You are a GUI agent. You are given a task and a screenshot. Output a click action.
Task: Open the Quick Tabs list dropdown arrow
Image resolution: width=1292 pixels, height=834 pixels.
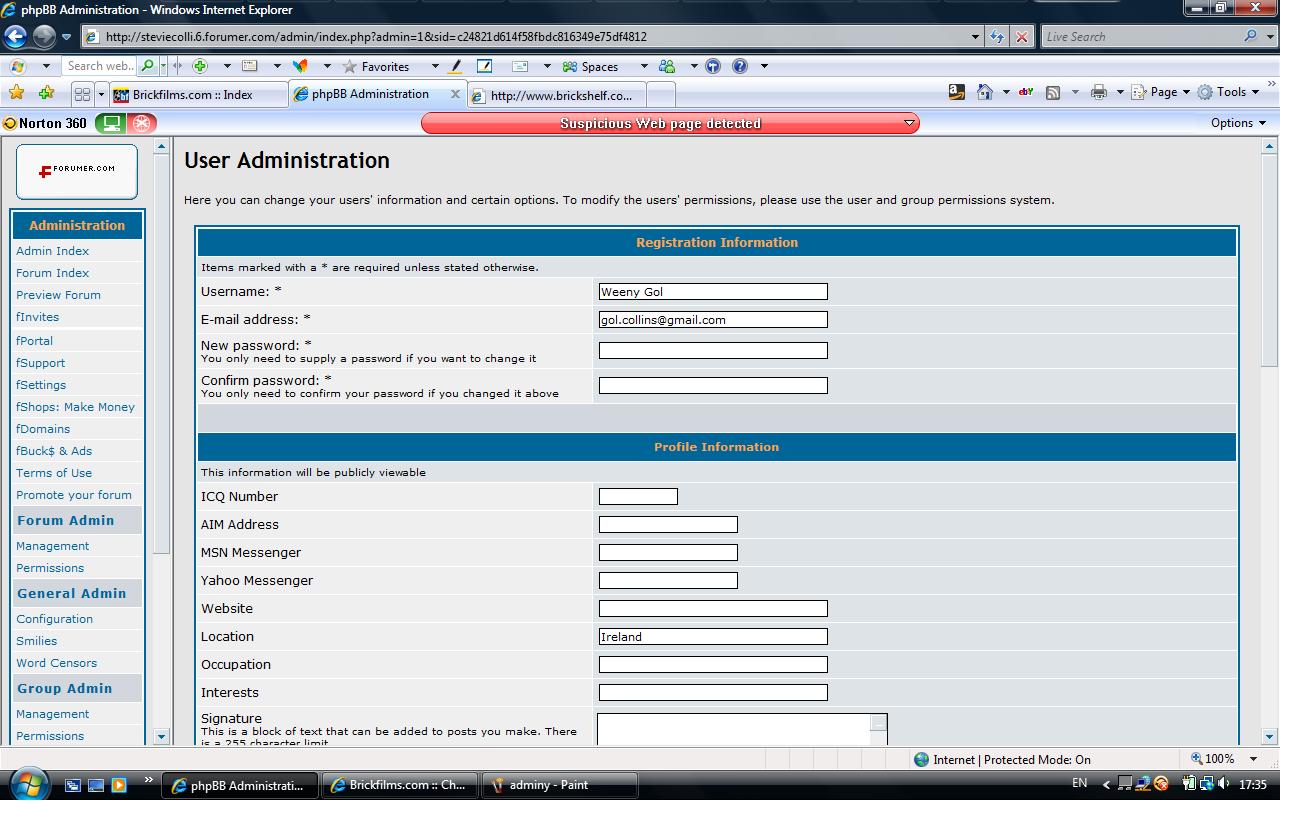click(101, 94)
